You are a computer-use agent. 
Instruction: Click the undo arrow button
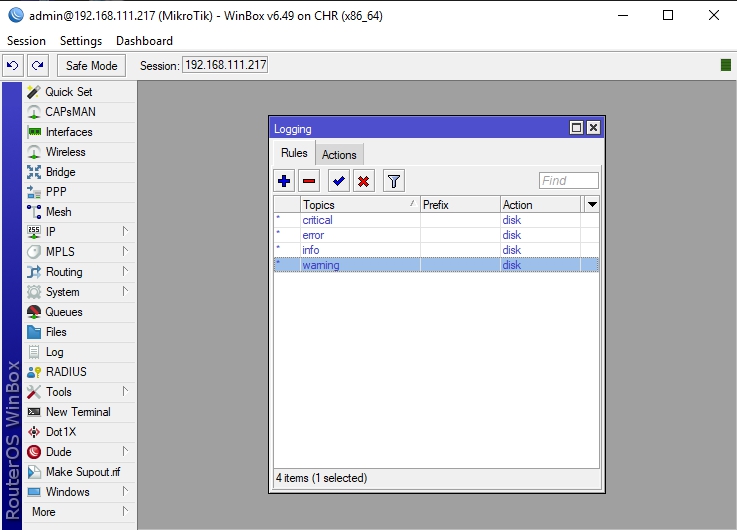click(13, 65)
